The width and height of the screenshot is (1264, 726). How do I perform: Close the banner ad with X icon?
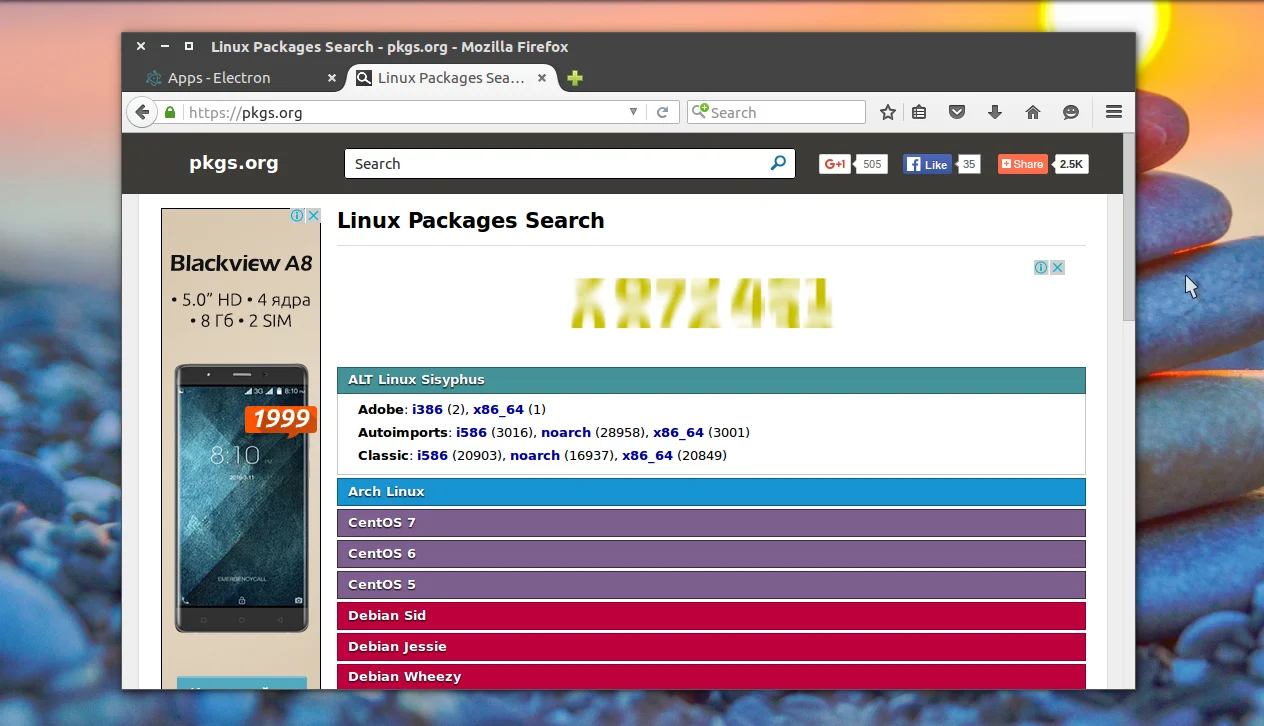pyautogui.click(x=1057, y=267)
